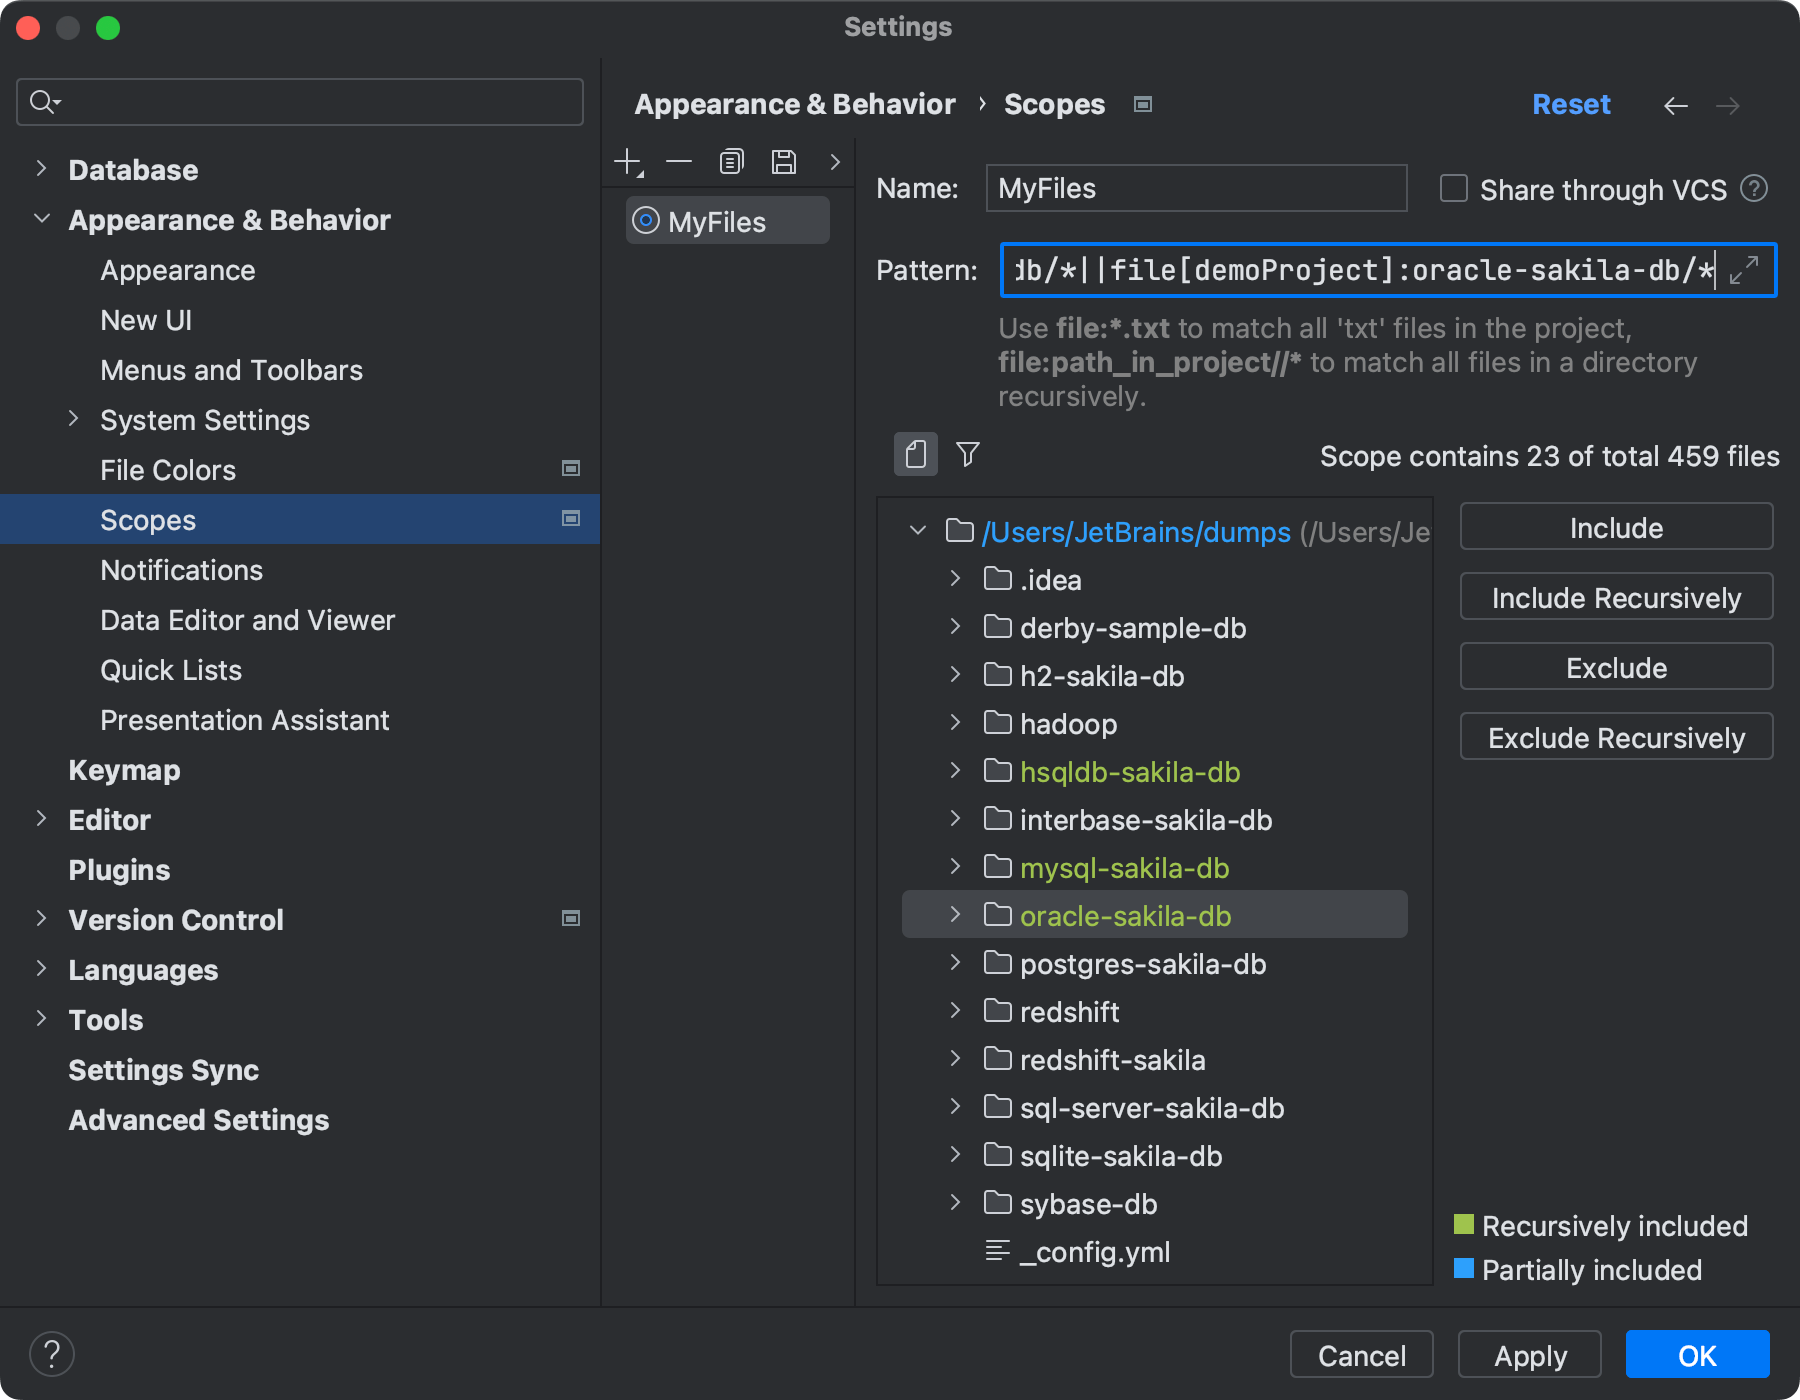
Task: Enable the Share through VCS checkbox
Action: pos(1452,188)
